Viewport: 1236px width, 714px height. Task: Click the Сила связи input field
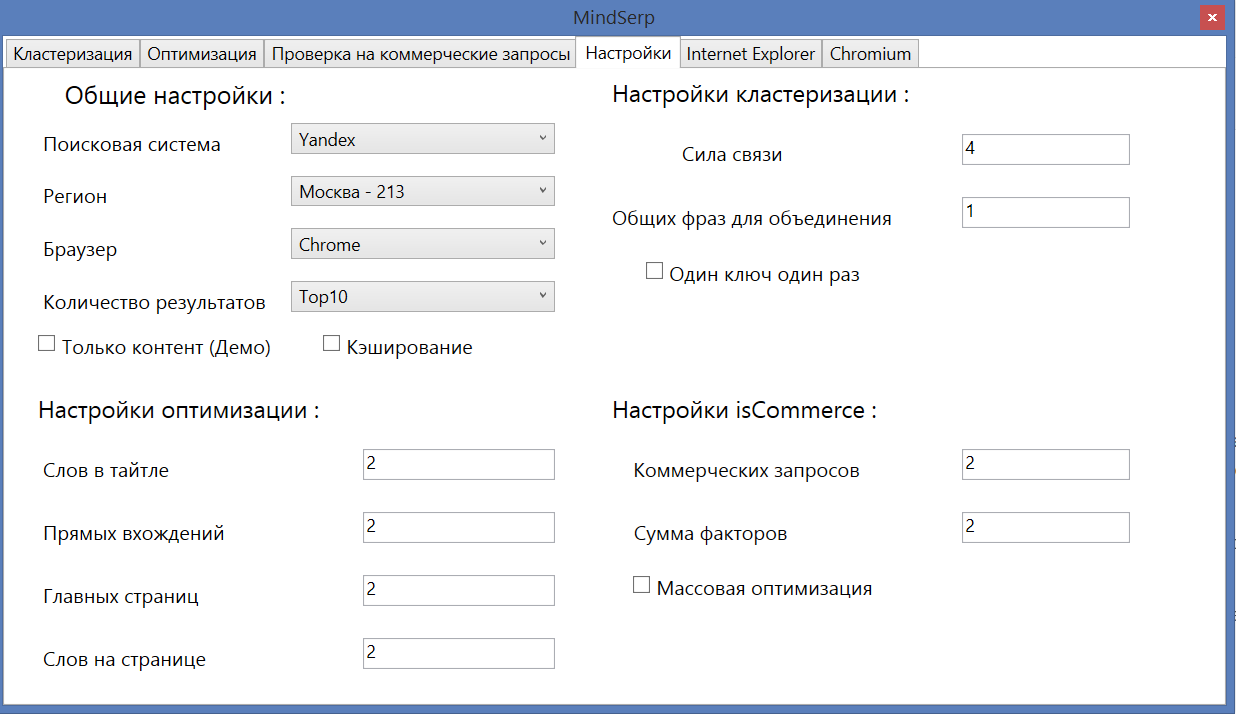tap(1045, 150)
